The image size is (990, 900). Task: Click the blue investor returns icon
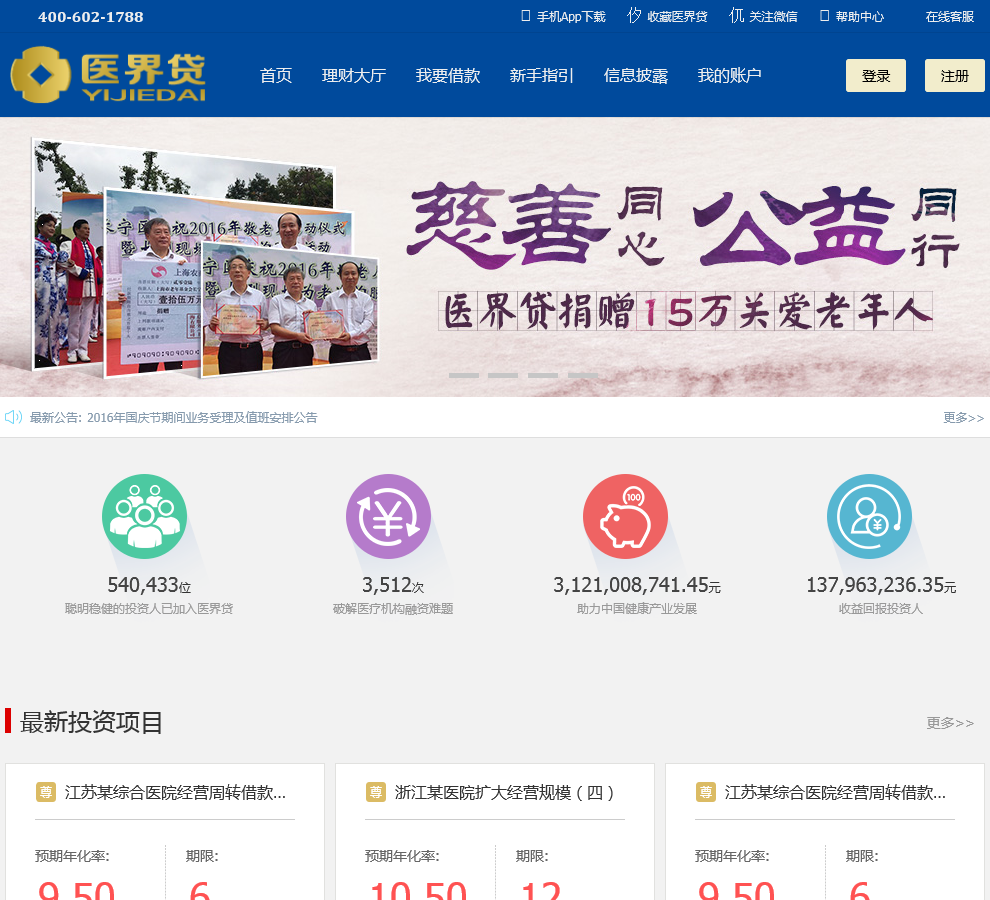[869, 516]
